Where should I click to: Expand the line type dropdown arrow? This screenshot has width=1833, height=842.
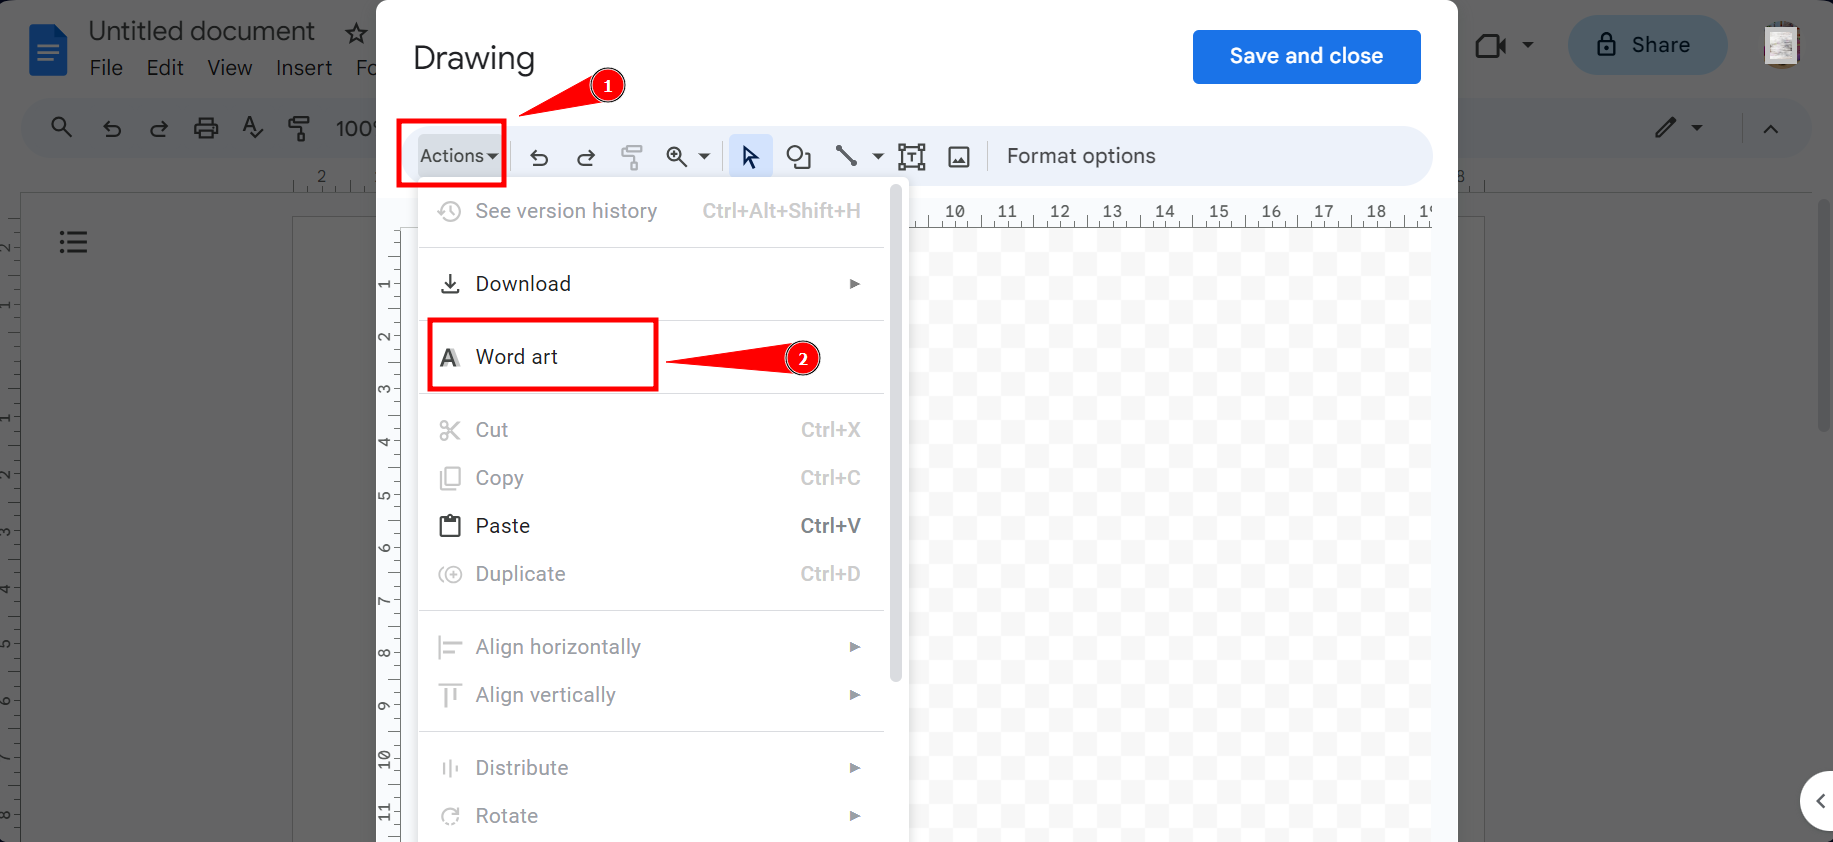(x=878, y=156)
